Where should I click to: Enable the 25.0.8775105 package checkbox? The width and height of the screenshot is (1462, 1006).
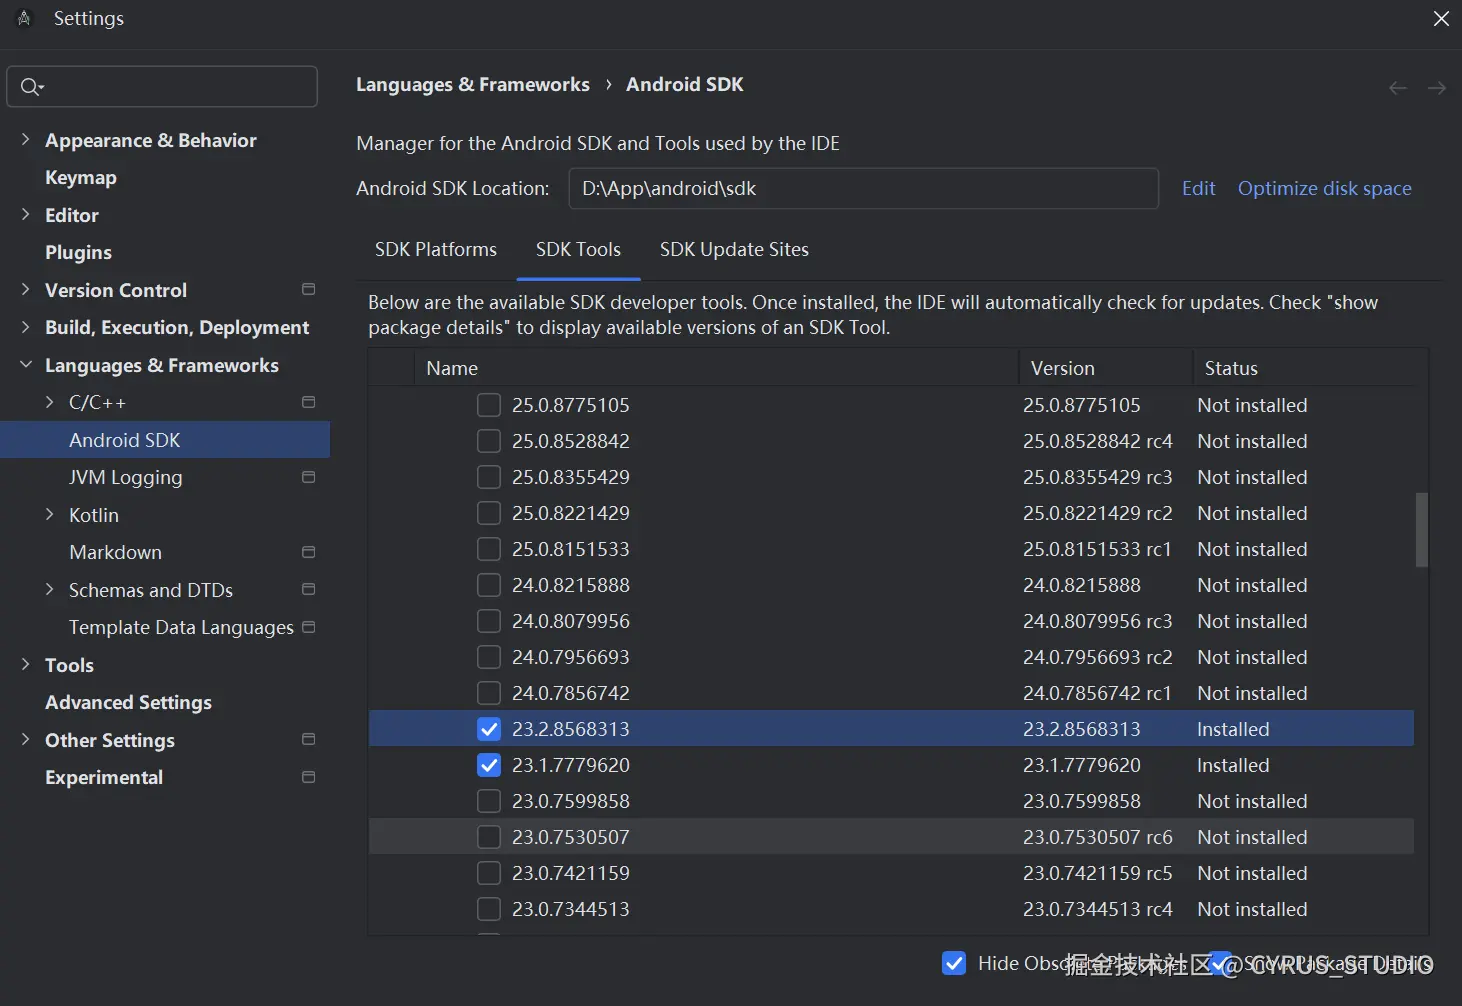coord(489,405)
